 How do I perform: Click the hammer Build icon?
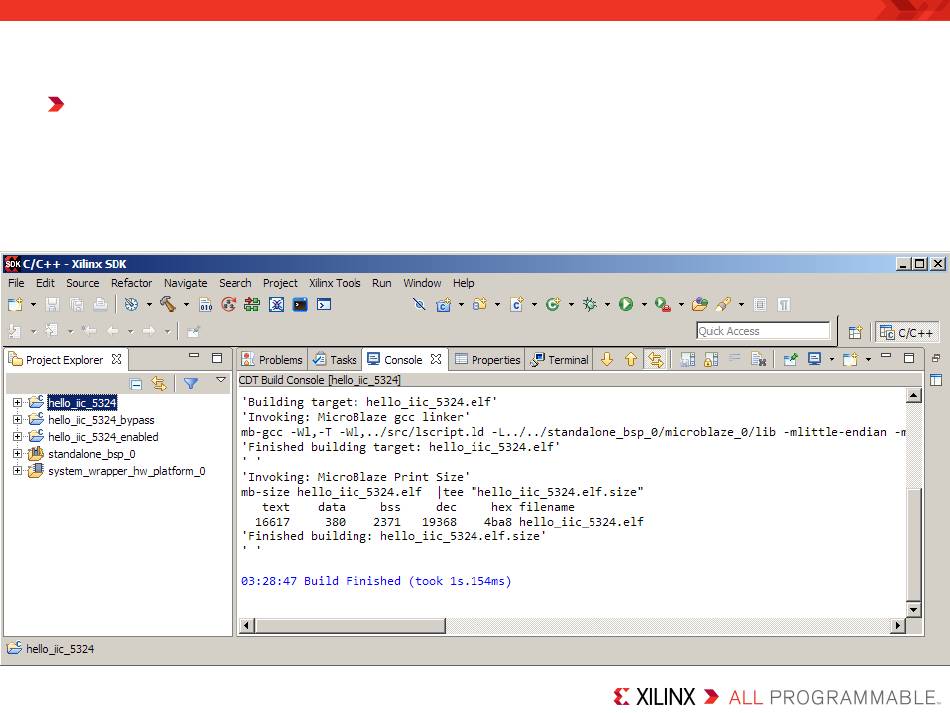pyautogui.click(x=168, y=304)
